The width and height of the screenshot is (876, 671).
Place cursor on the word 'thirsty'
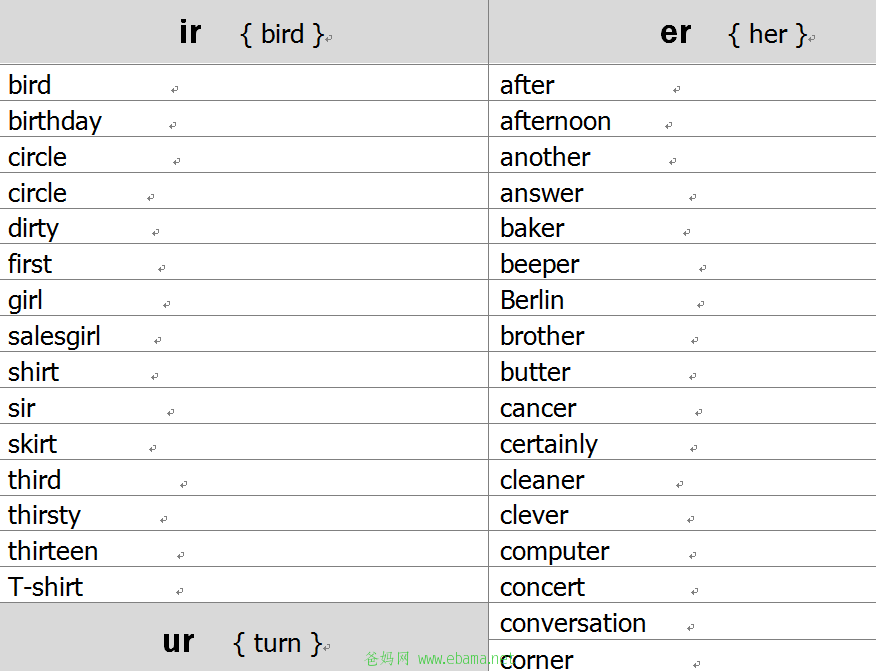pos(45,515)
